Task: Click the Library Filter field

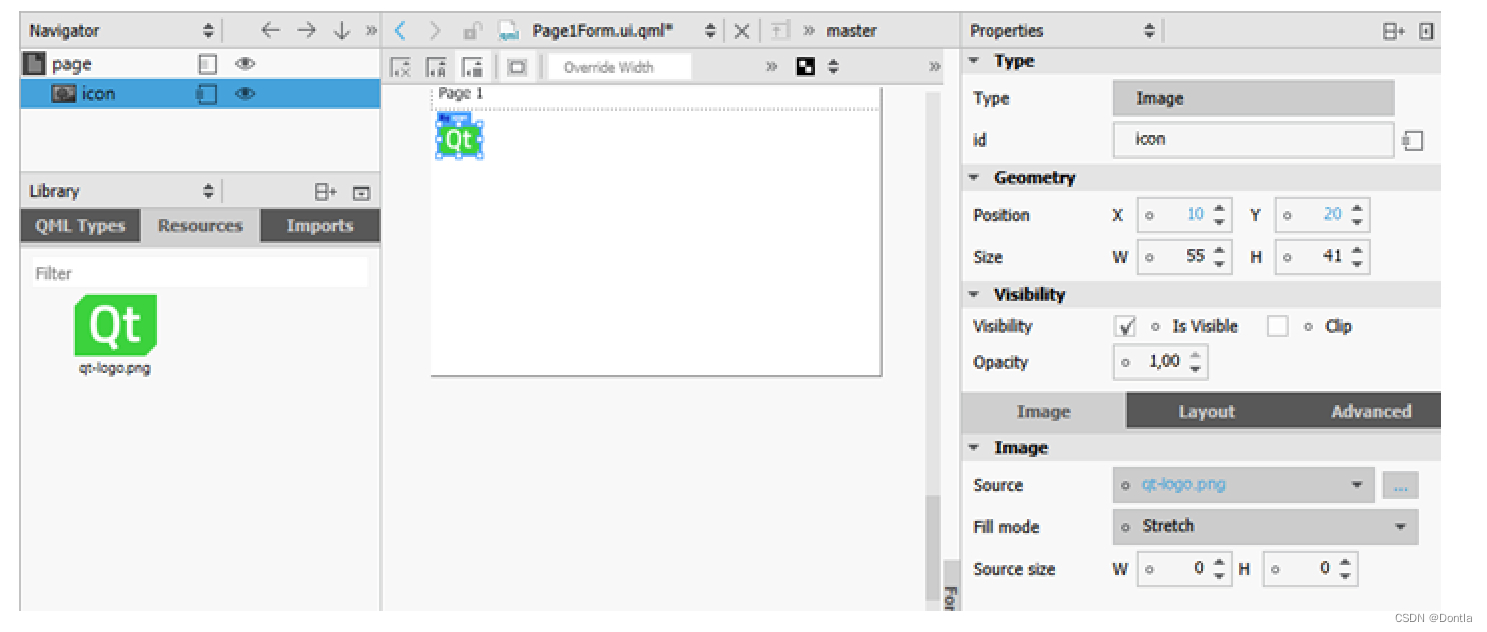Action: 200,273
